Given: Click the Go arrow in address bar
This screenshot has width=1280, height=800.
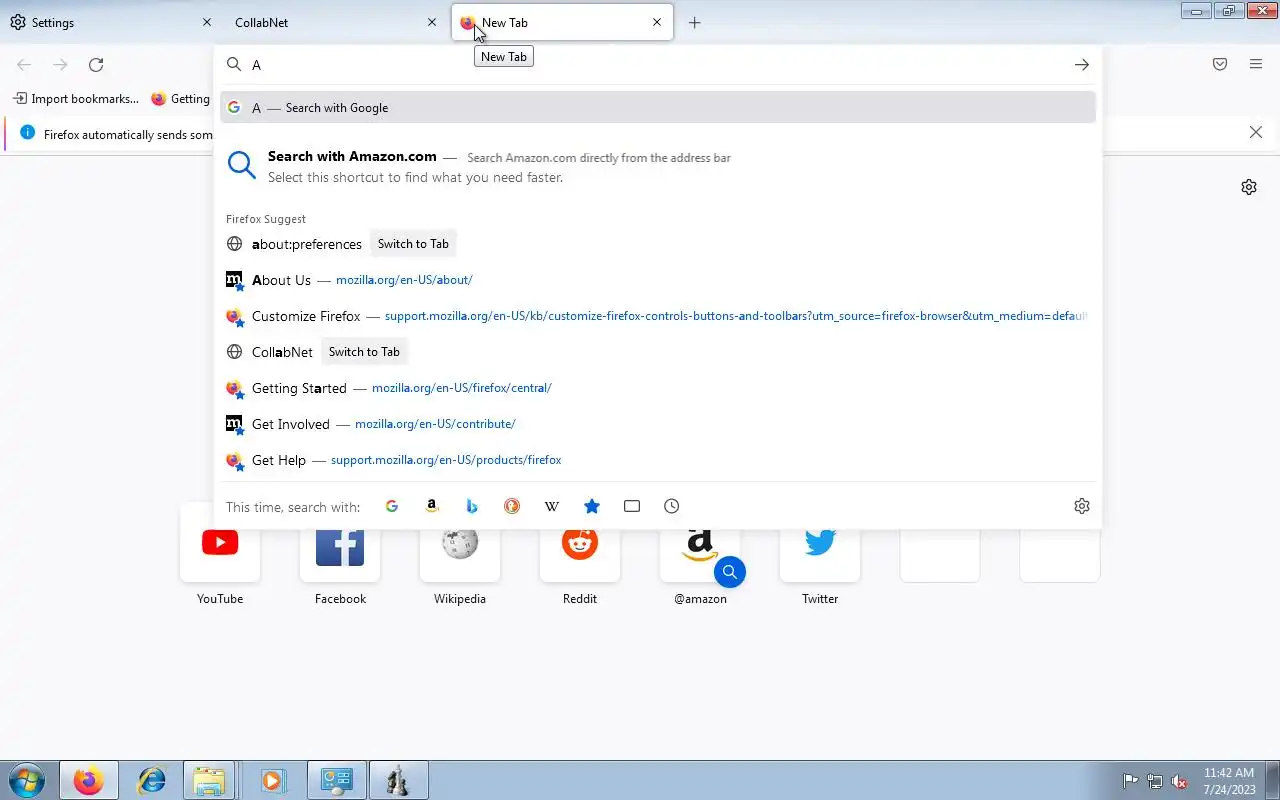Looking at the screenshot, I should coord(1081,64).
